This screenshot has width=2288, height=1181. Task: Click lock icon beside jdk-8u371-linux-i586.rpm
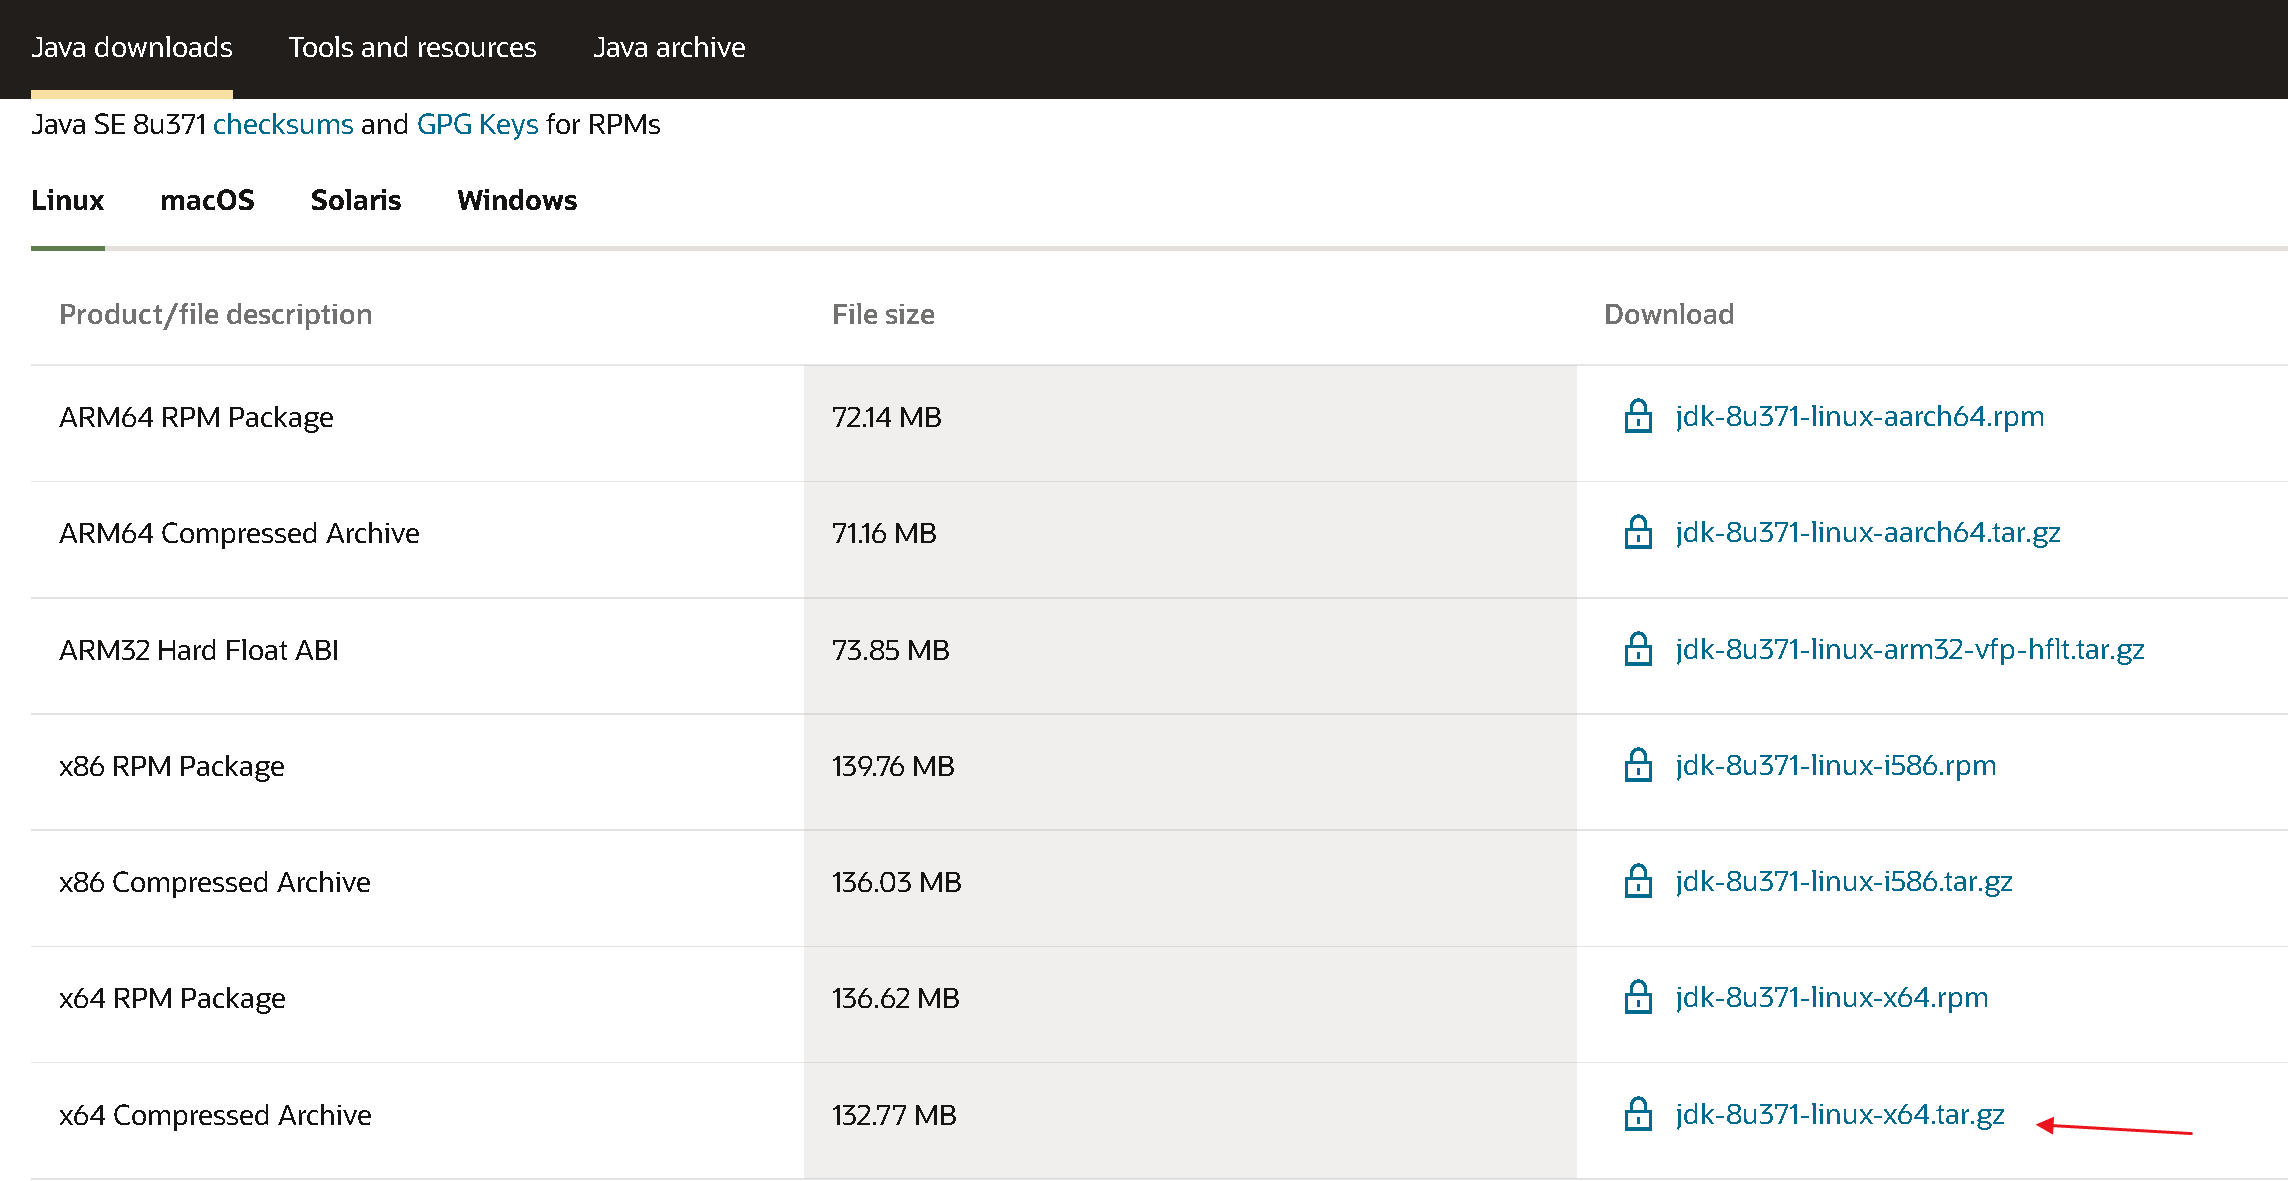[x=1638, y=765]
